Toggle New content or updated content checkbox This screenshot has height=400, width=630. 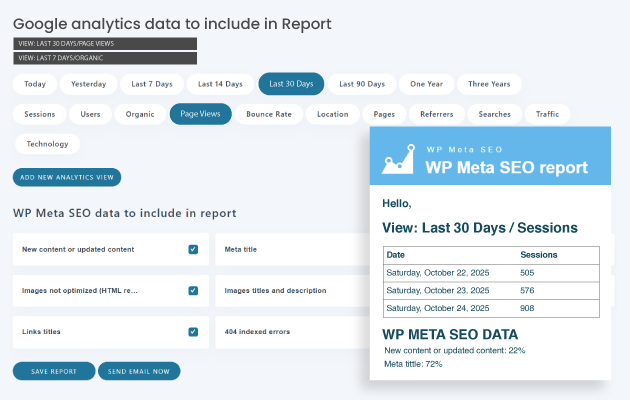pos(193,249)
